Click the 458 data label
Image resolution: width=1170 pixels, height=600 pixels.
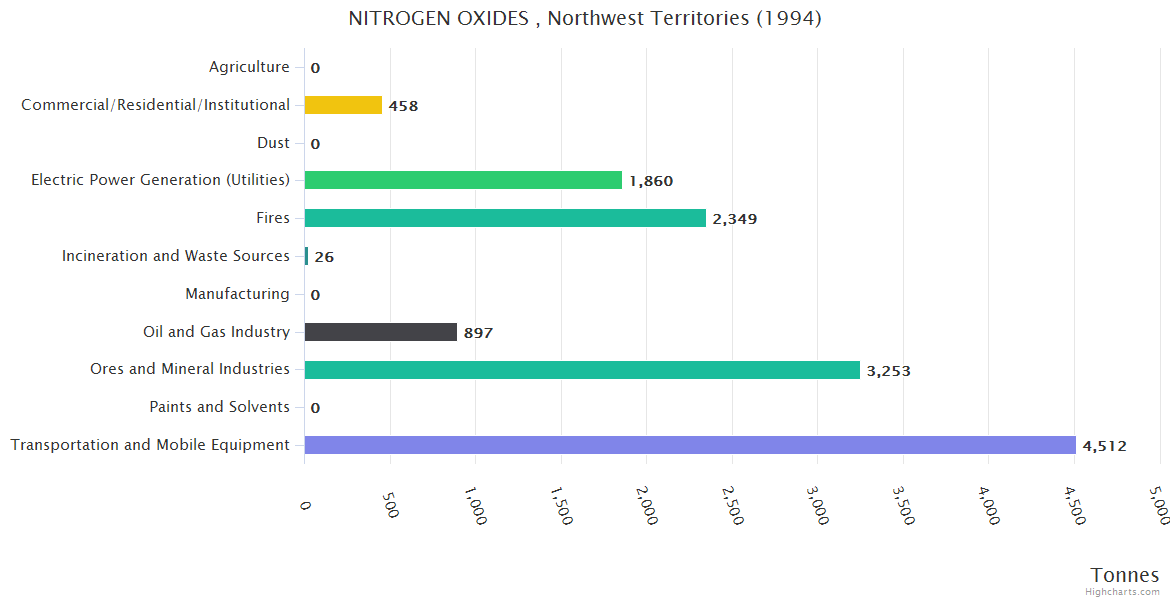pos(403,106)
